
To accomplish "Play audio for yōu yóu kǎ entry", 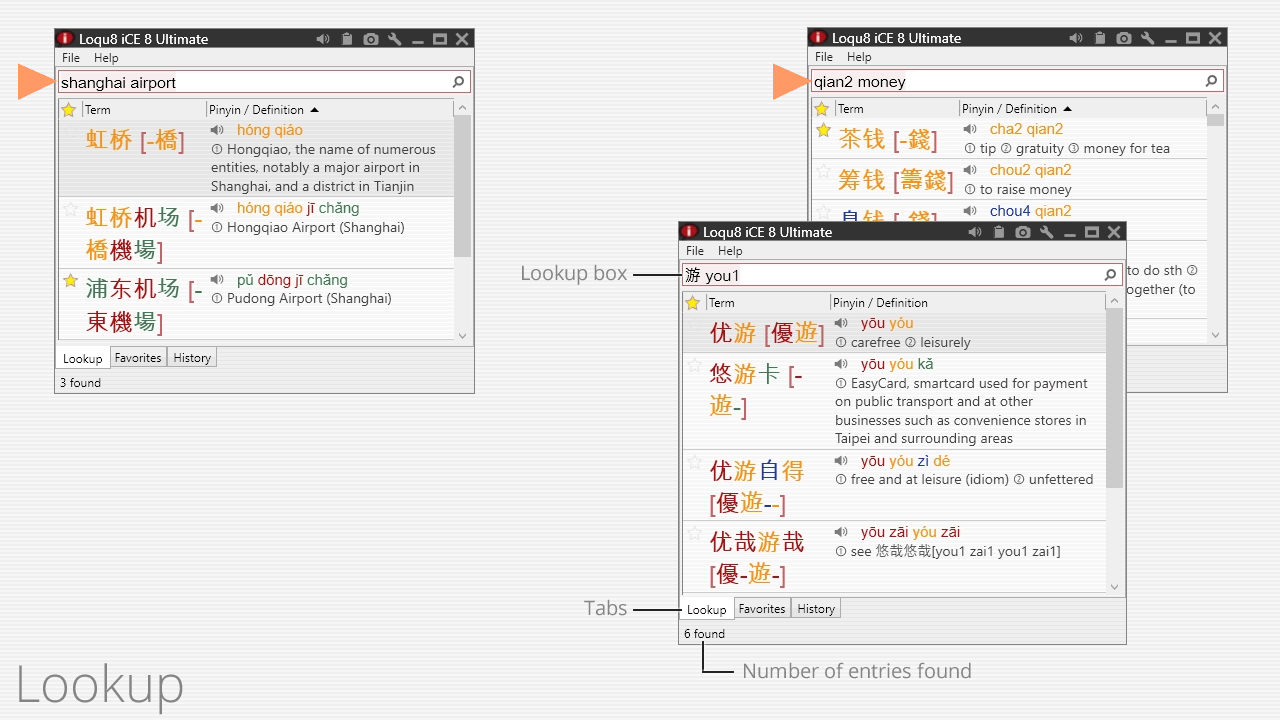I will pos(841,364).
